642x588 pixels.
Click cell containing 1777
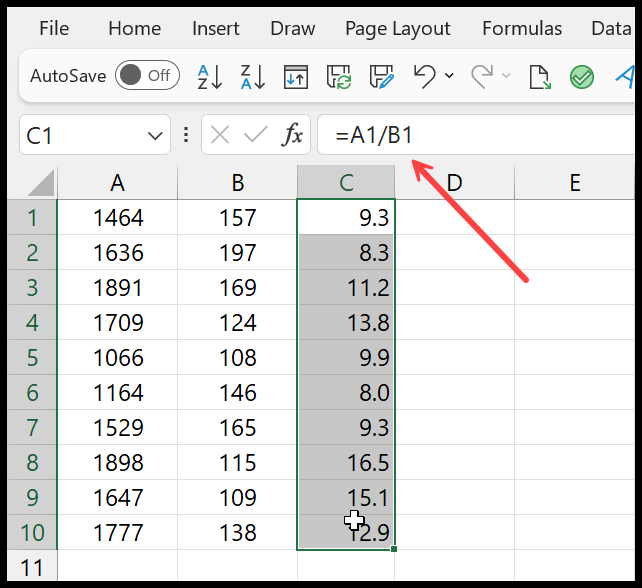tap(118, 532)
